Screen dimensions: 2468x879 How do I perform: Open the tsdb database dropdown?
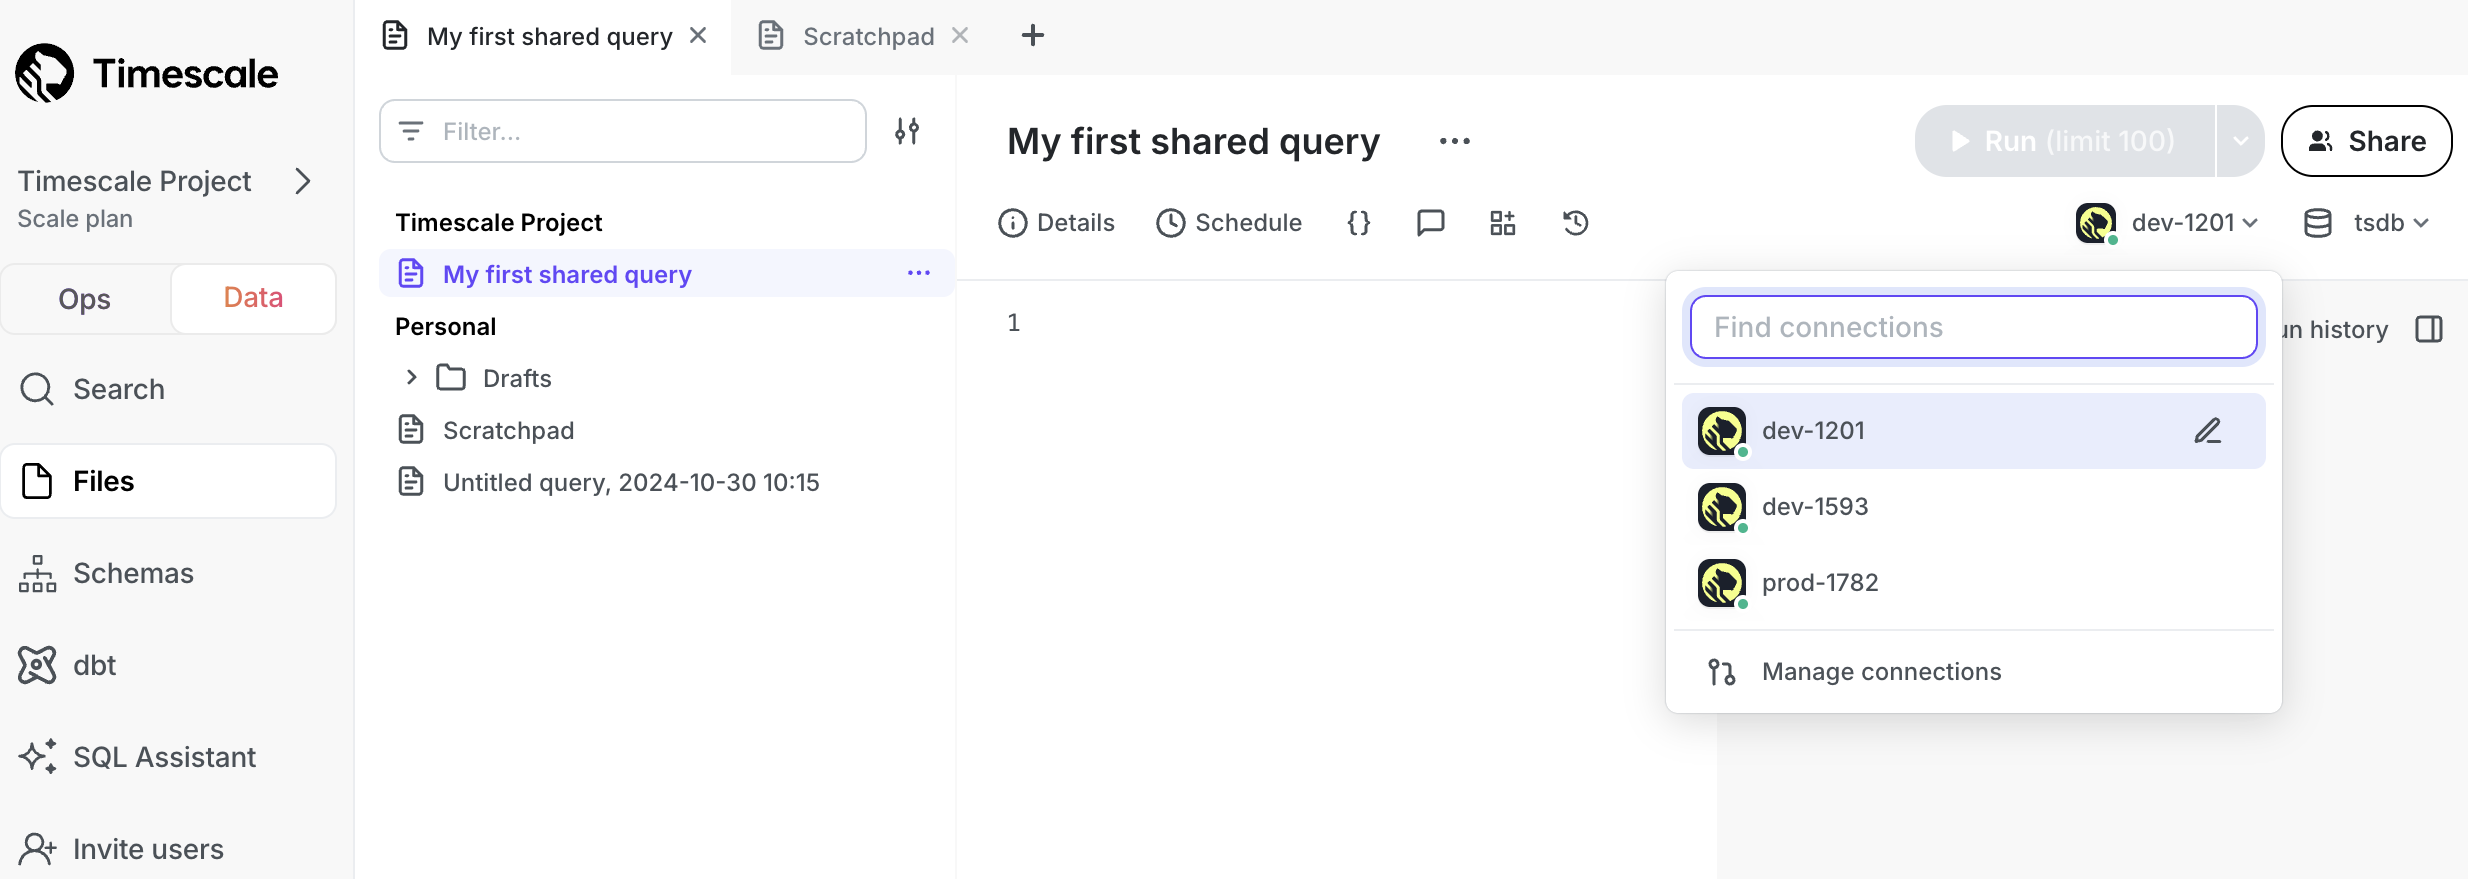tap(2366, 222)
